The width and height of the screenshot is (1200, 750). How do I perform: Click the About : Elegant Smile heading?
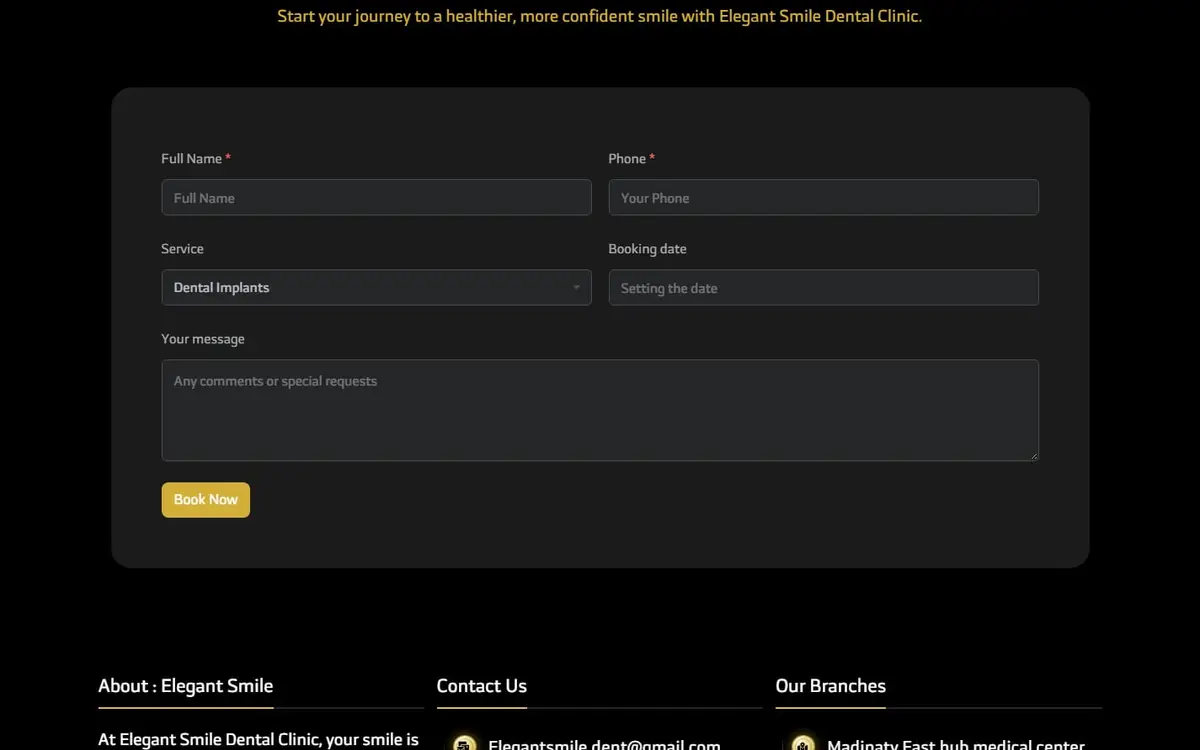[x=186, y=686]
